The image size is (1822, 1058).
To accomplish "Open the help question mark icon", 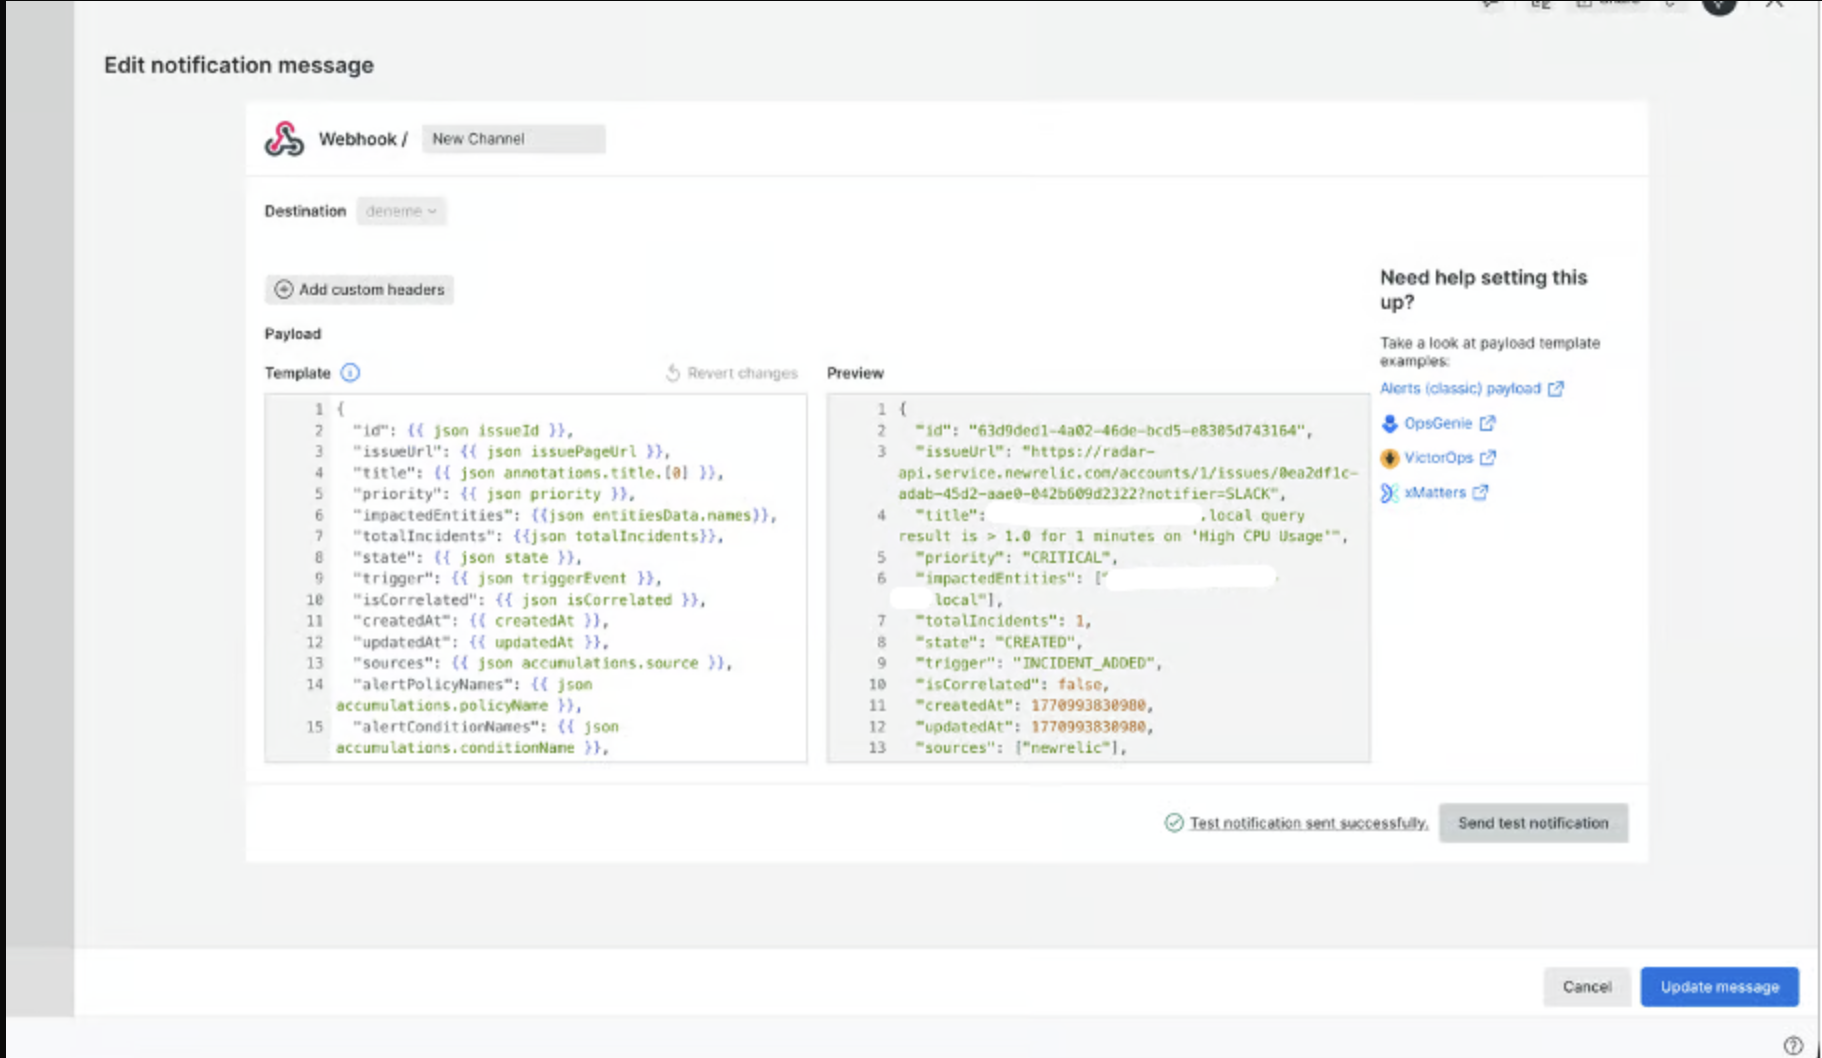I will [x=1793, y=1045].
